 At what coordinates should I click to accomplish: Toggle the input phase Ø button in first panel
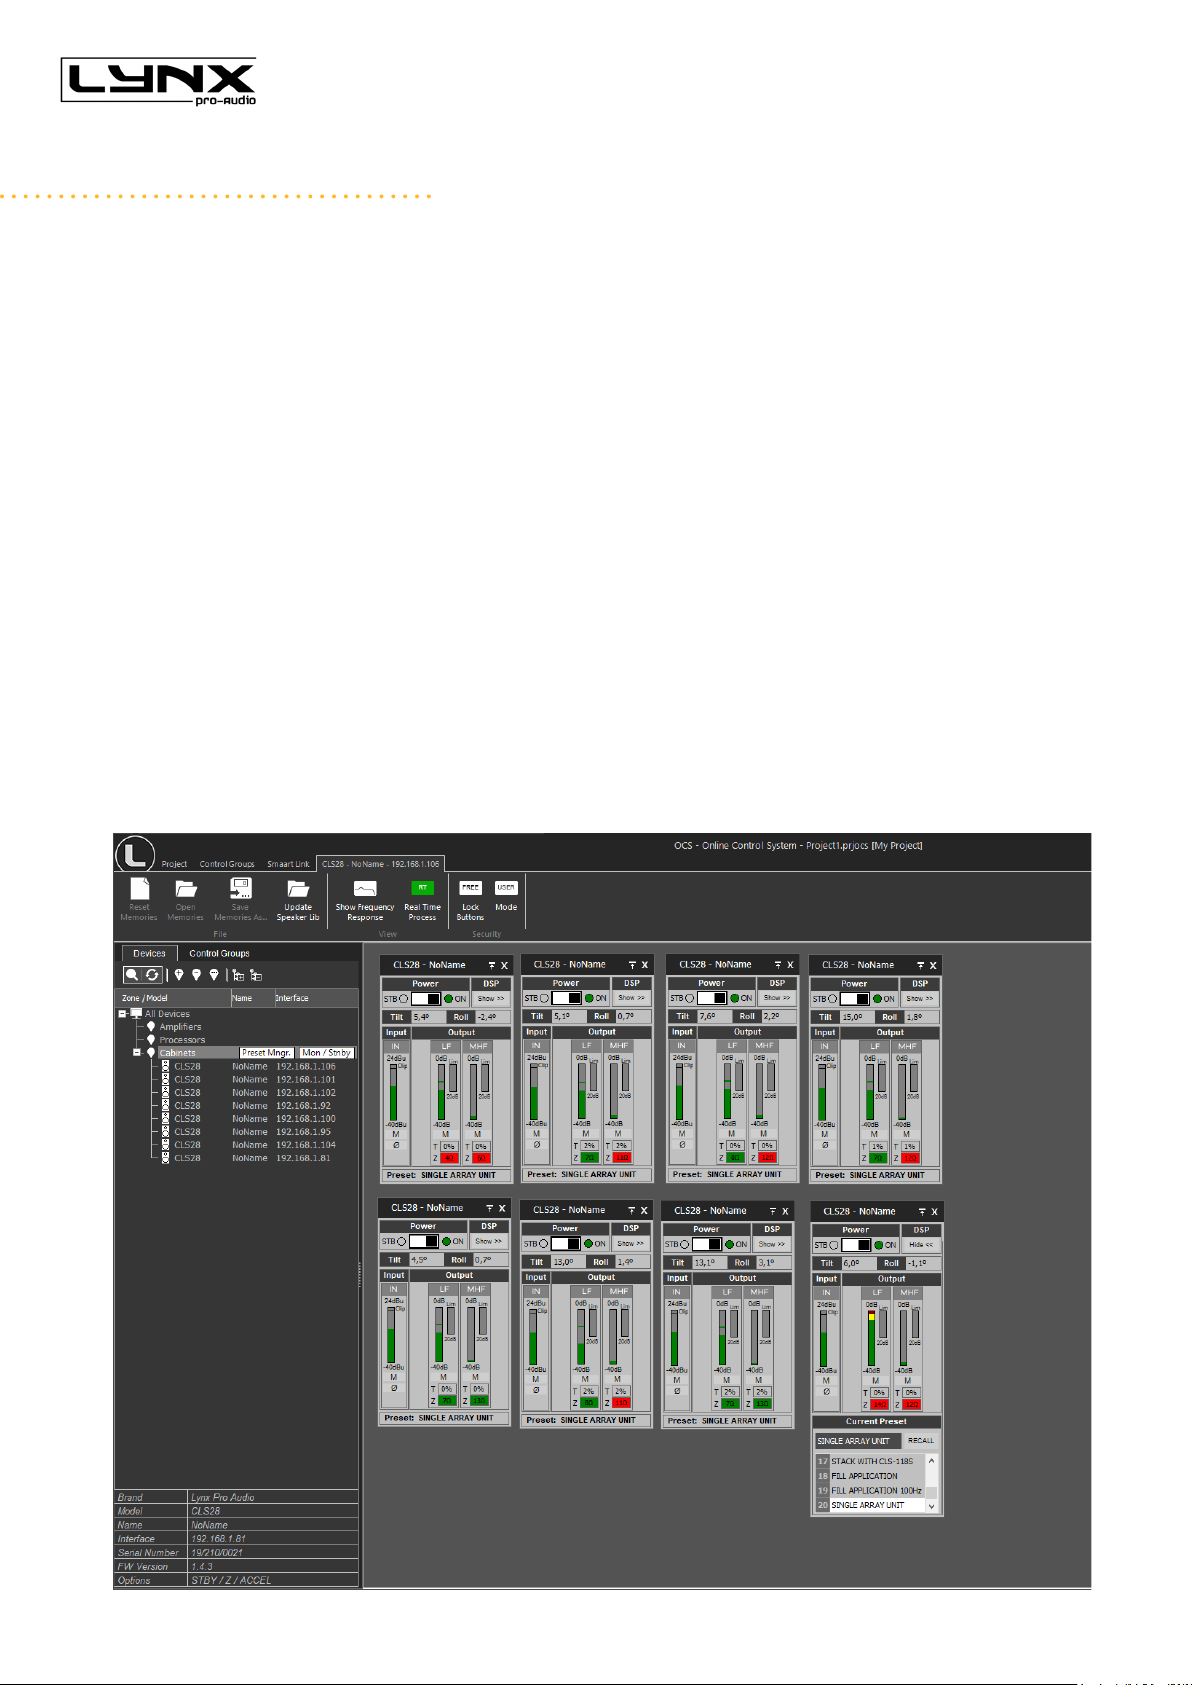coord(396,1146)
